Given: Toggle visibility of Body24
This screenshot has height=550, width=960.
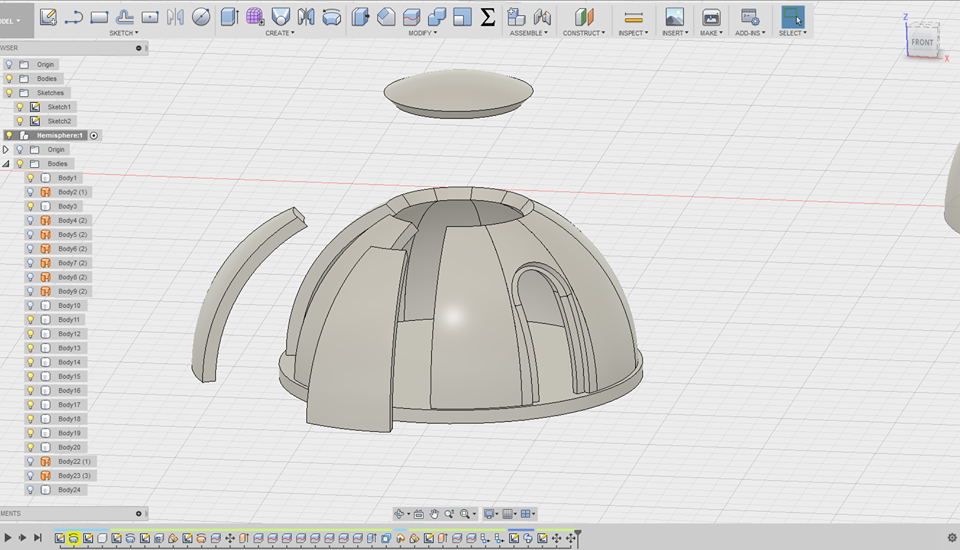Looking at the screenshot, I should coord(30,490).
